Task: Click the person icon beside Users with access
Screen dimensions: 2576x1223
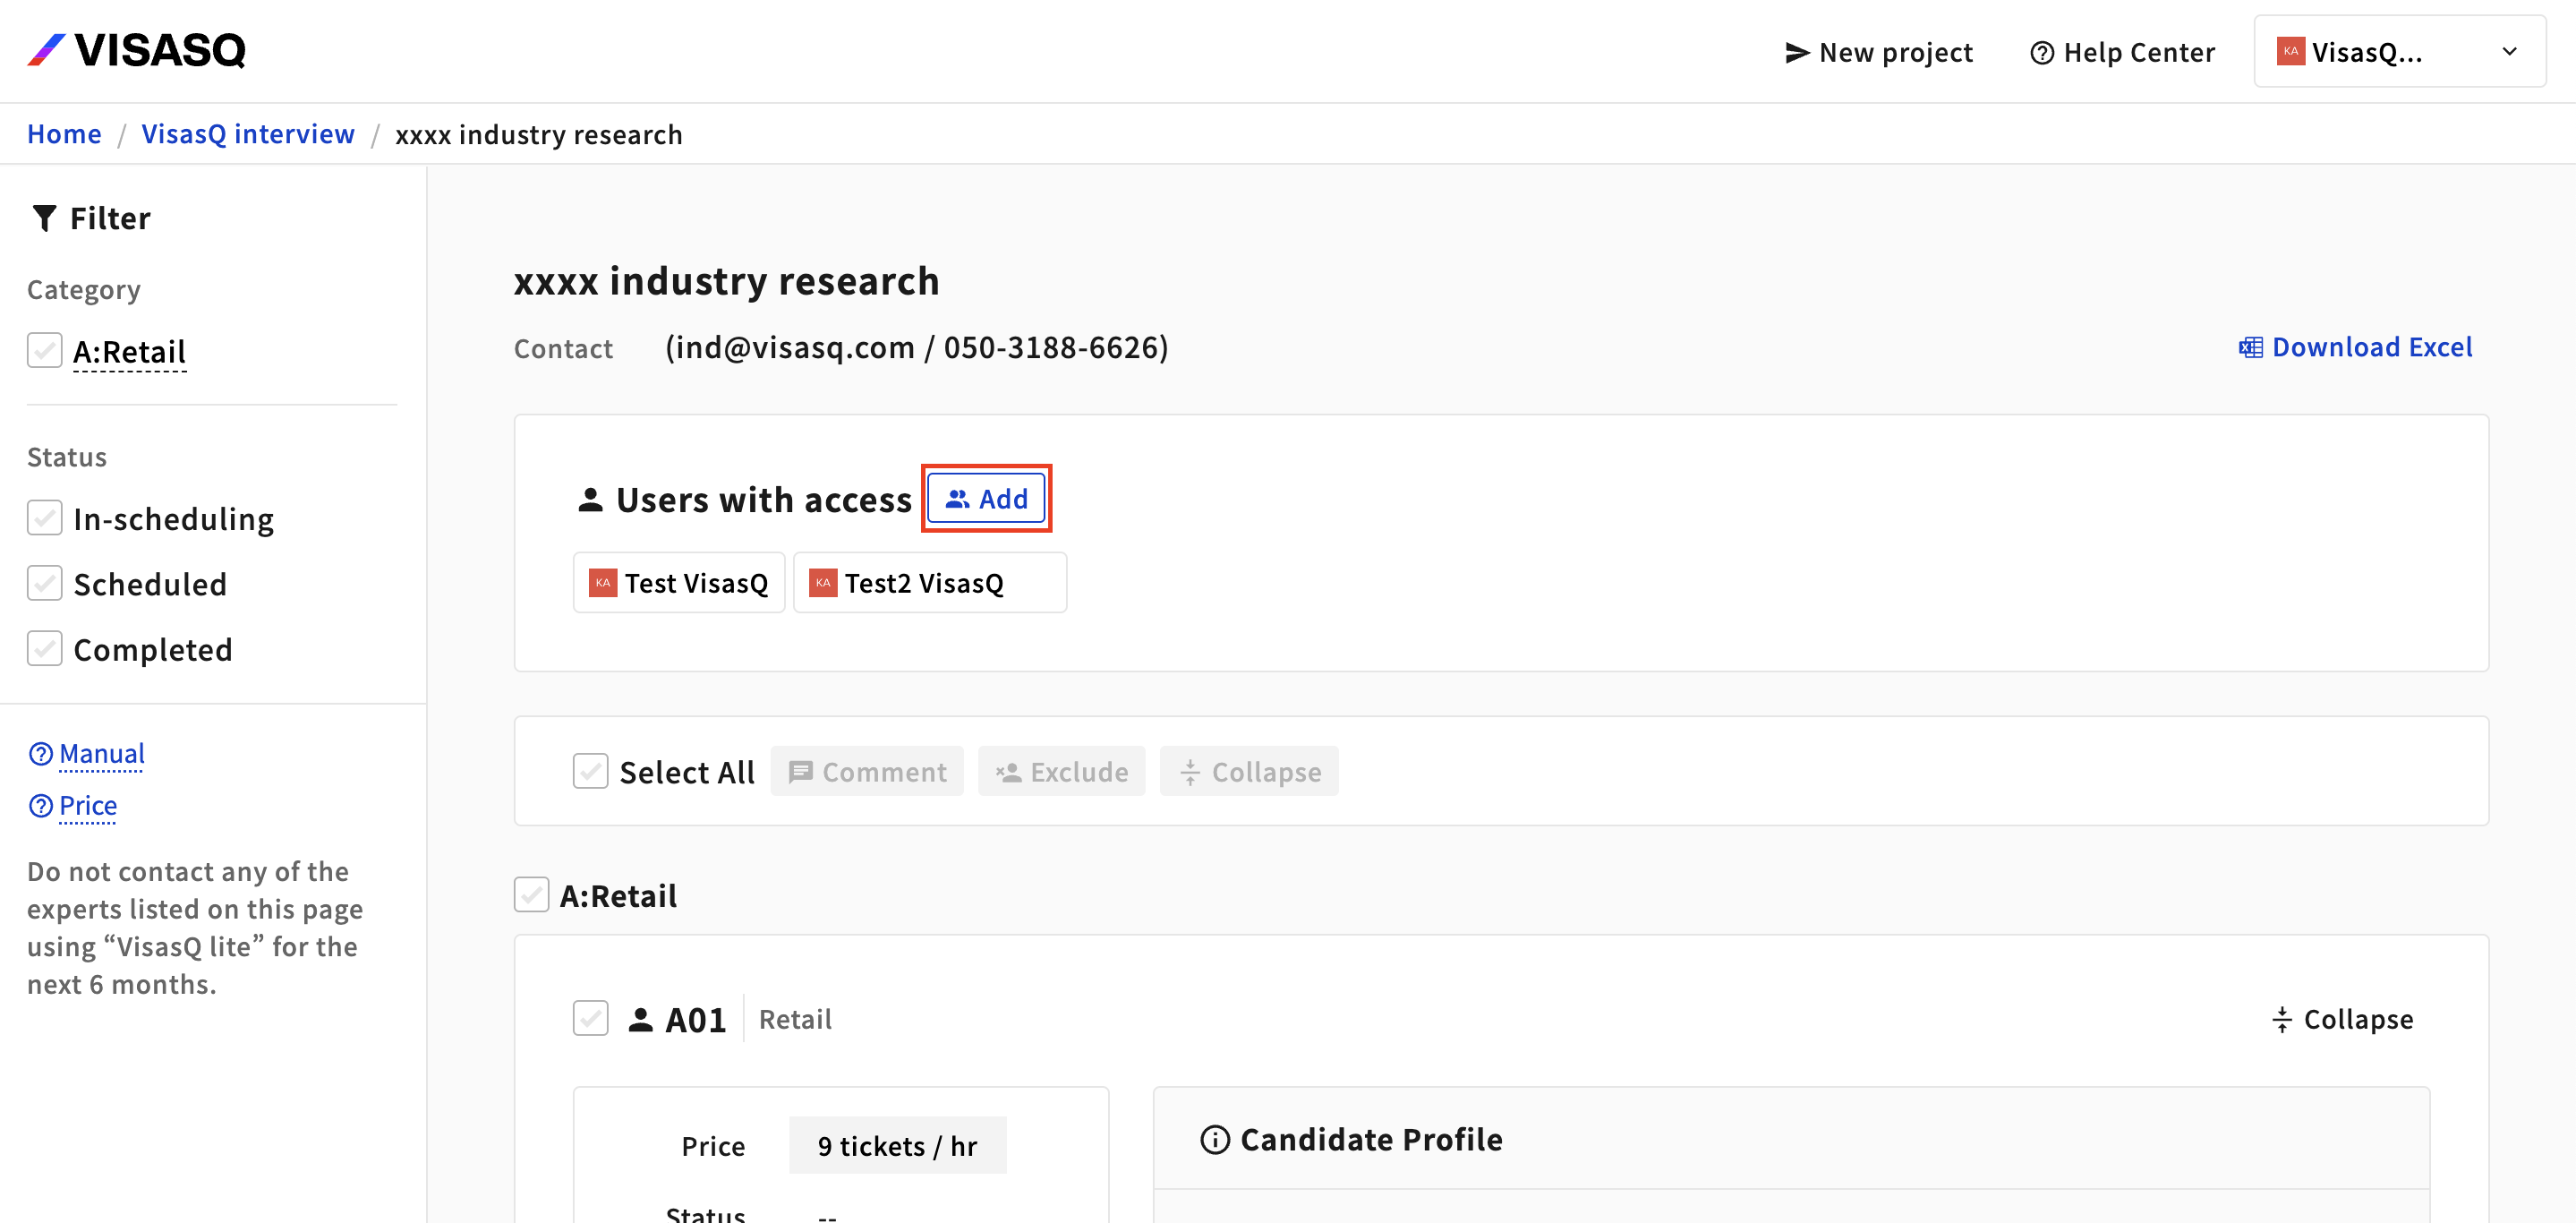Action: (x=590, y=499)
